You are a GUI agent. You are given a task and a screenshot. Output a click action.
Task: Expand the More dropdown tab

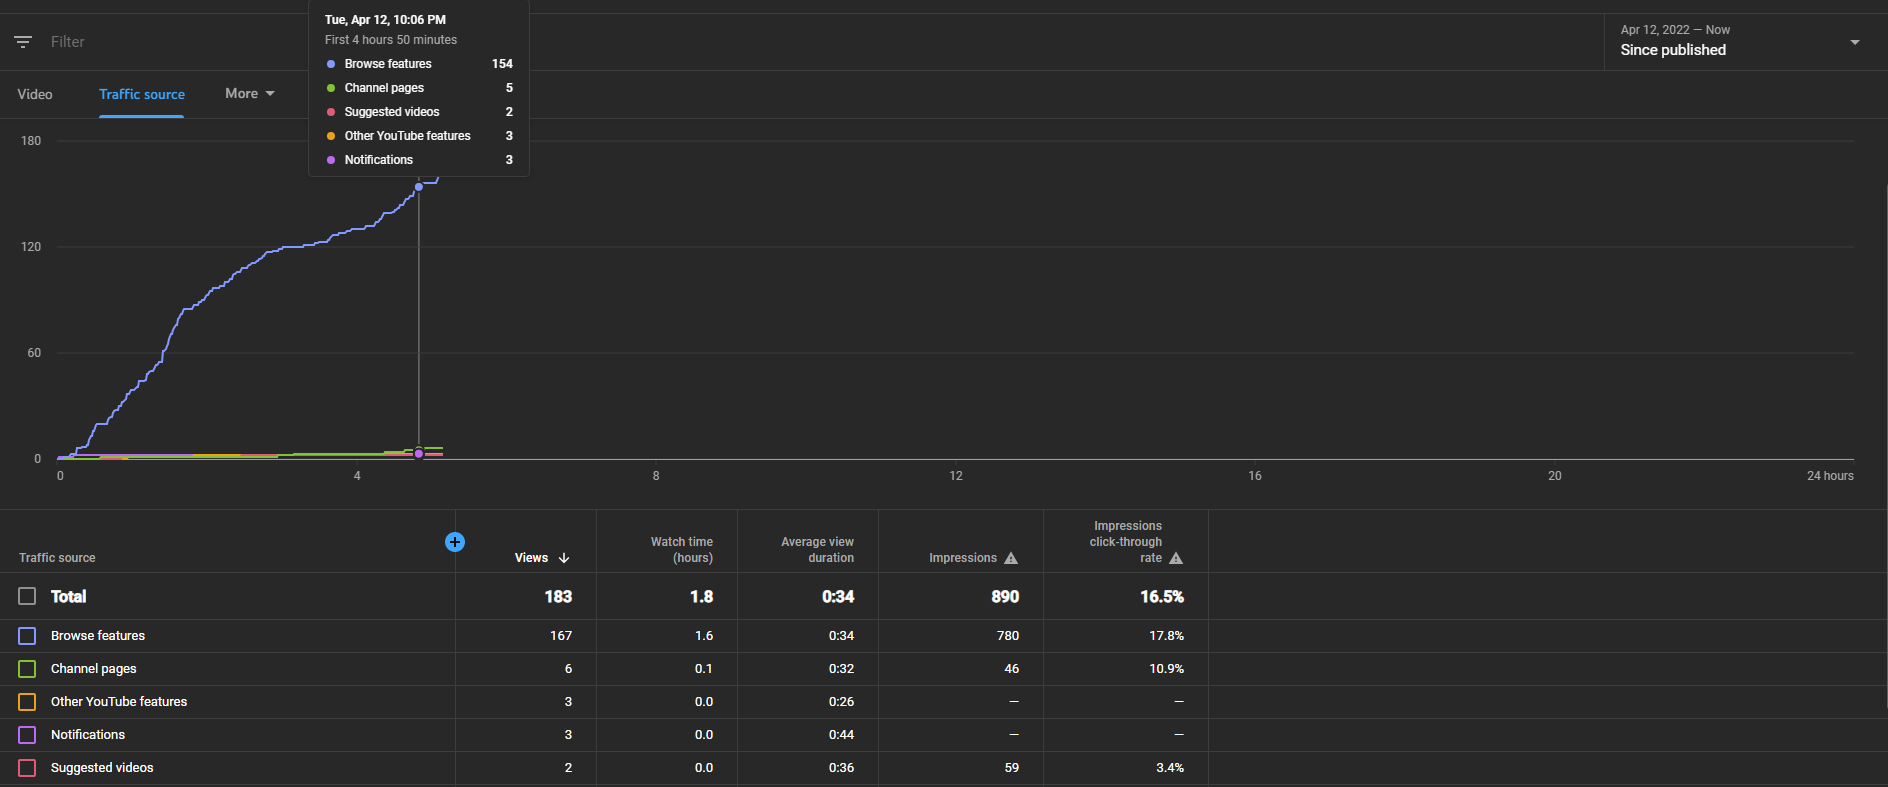[249, 94]
